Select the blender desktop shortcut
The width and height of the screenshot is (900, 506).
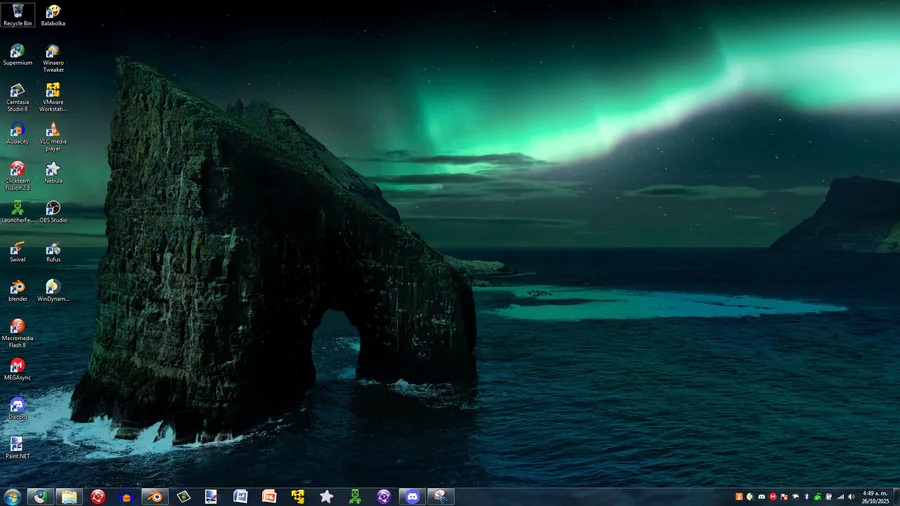[18, 290]
